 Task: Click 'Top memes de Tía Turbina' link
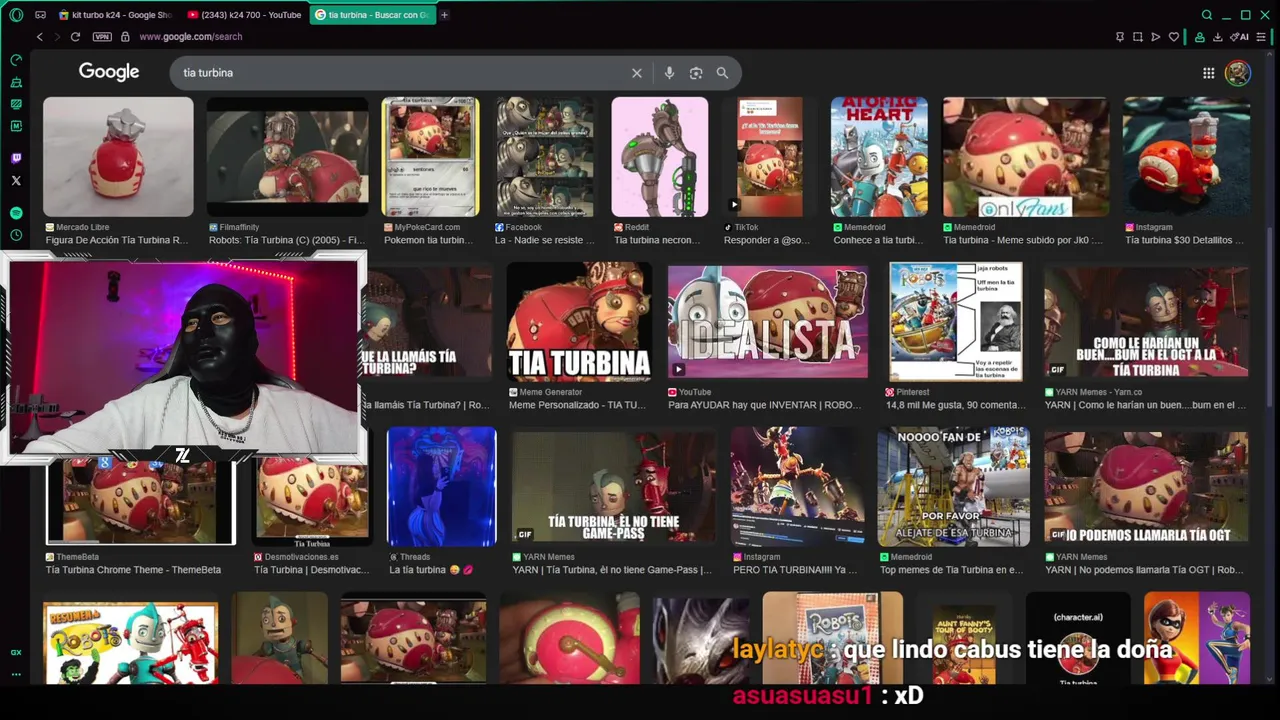[x=951, y=570]
